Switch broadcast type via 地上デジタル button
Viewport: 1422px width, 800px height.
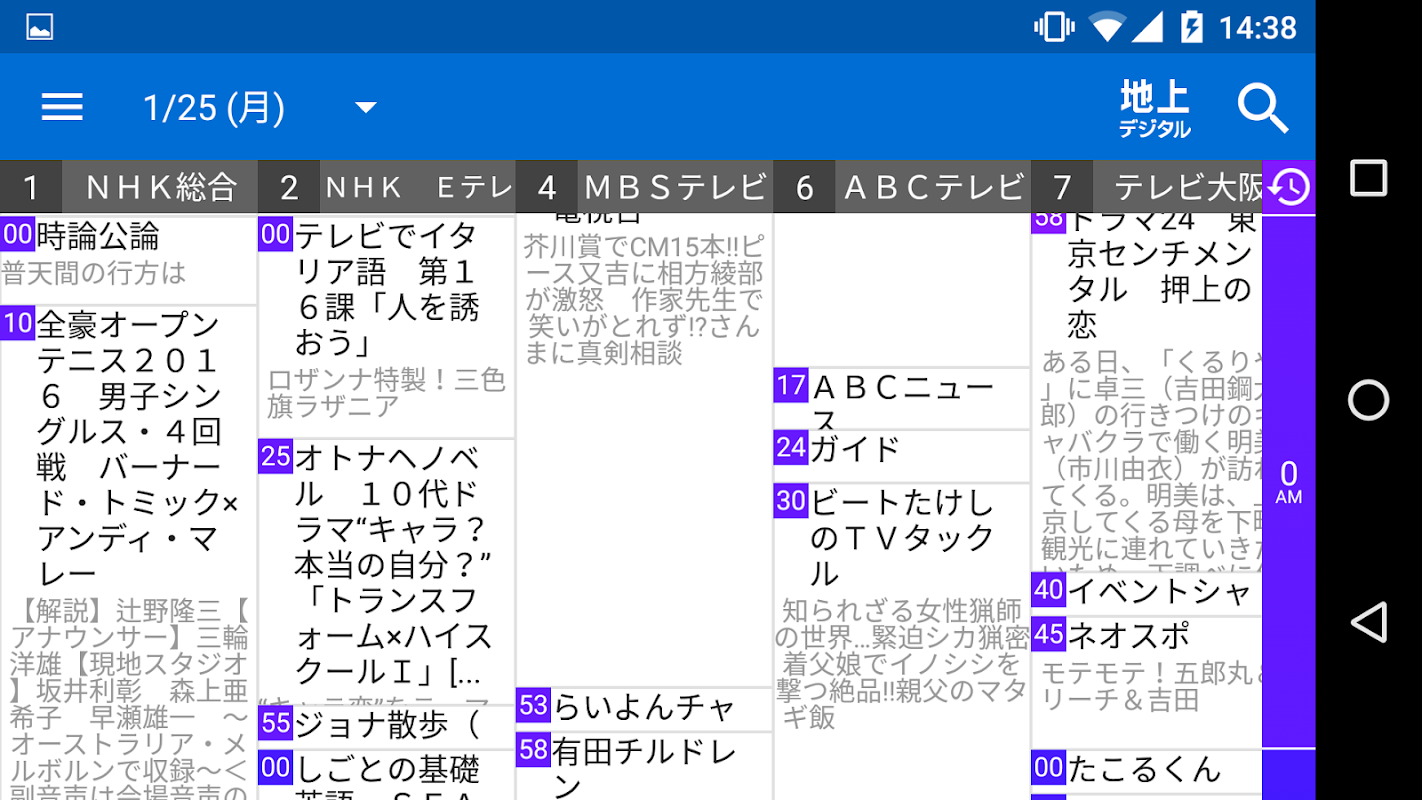click(1155, 110)
